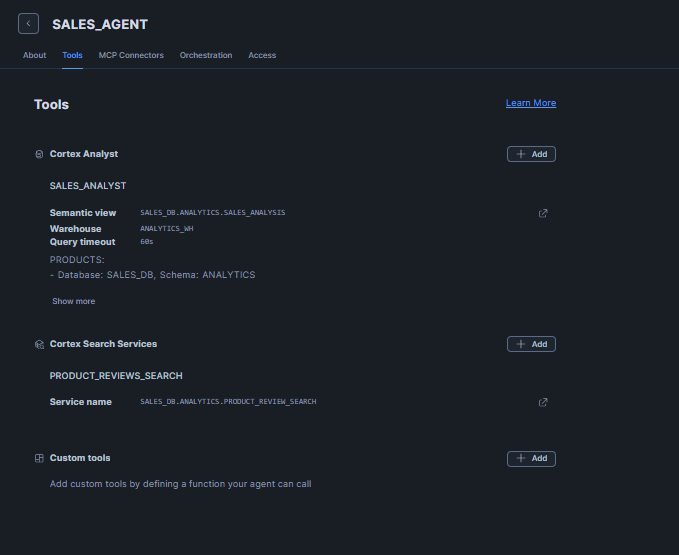679x555 pixels.
Task: Add a new Cortex Analyst tool
Action: pos(531,154)
